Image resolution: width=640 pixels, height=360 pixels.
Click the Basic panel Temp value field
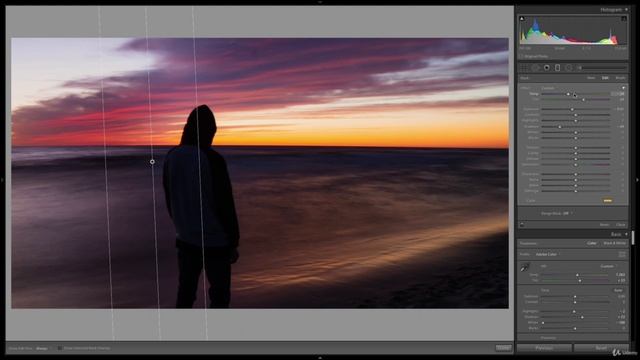click(x=620, y=275)
